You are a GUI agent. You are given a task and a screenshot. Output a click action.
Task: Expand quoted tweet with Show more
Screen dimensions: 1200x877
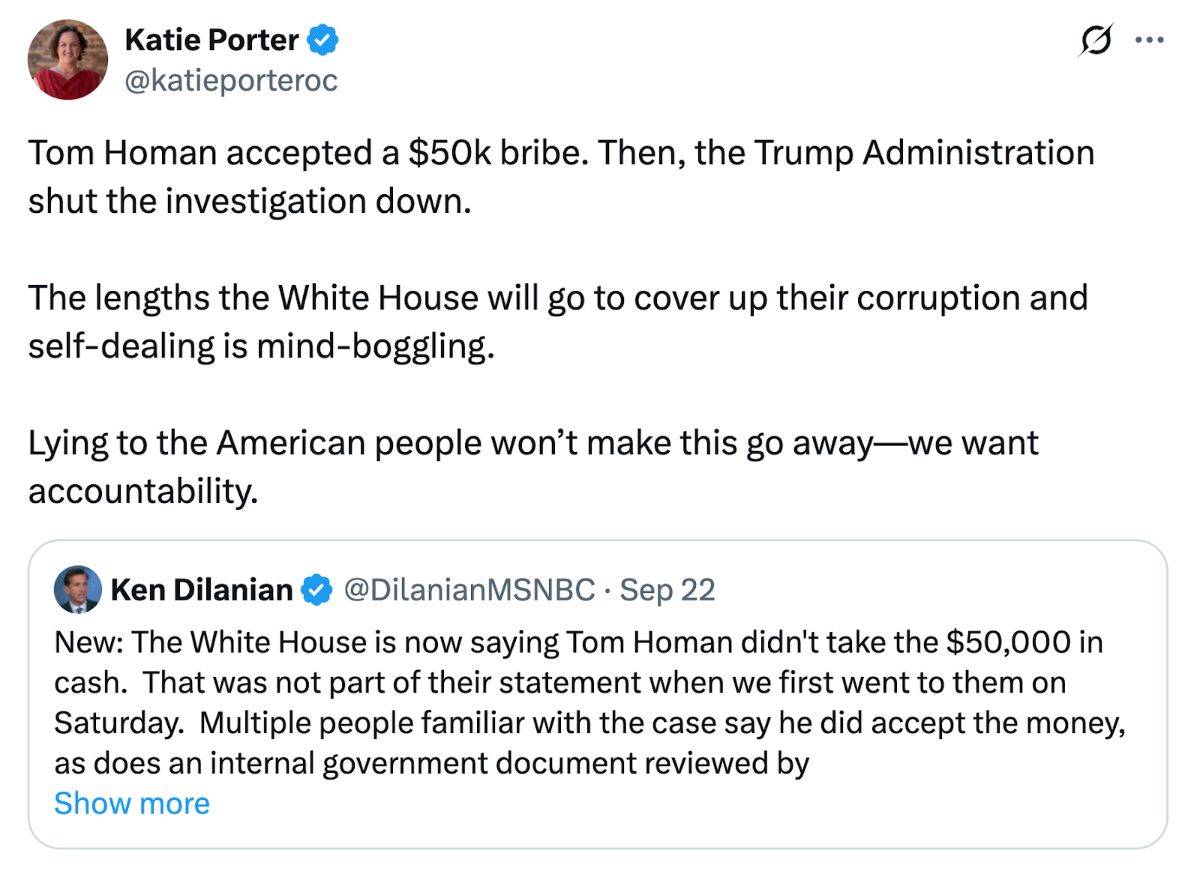(x=132, y=803)
